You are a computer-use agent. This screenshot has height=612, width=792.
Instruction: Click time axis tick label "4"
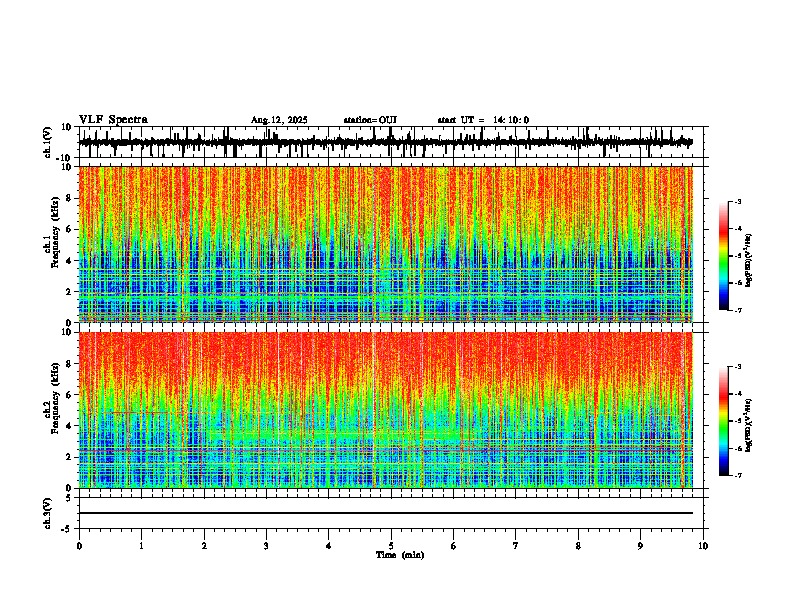coord(329,546)
